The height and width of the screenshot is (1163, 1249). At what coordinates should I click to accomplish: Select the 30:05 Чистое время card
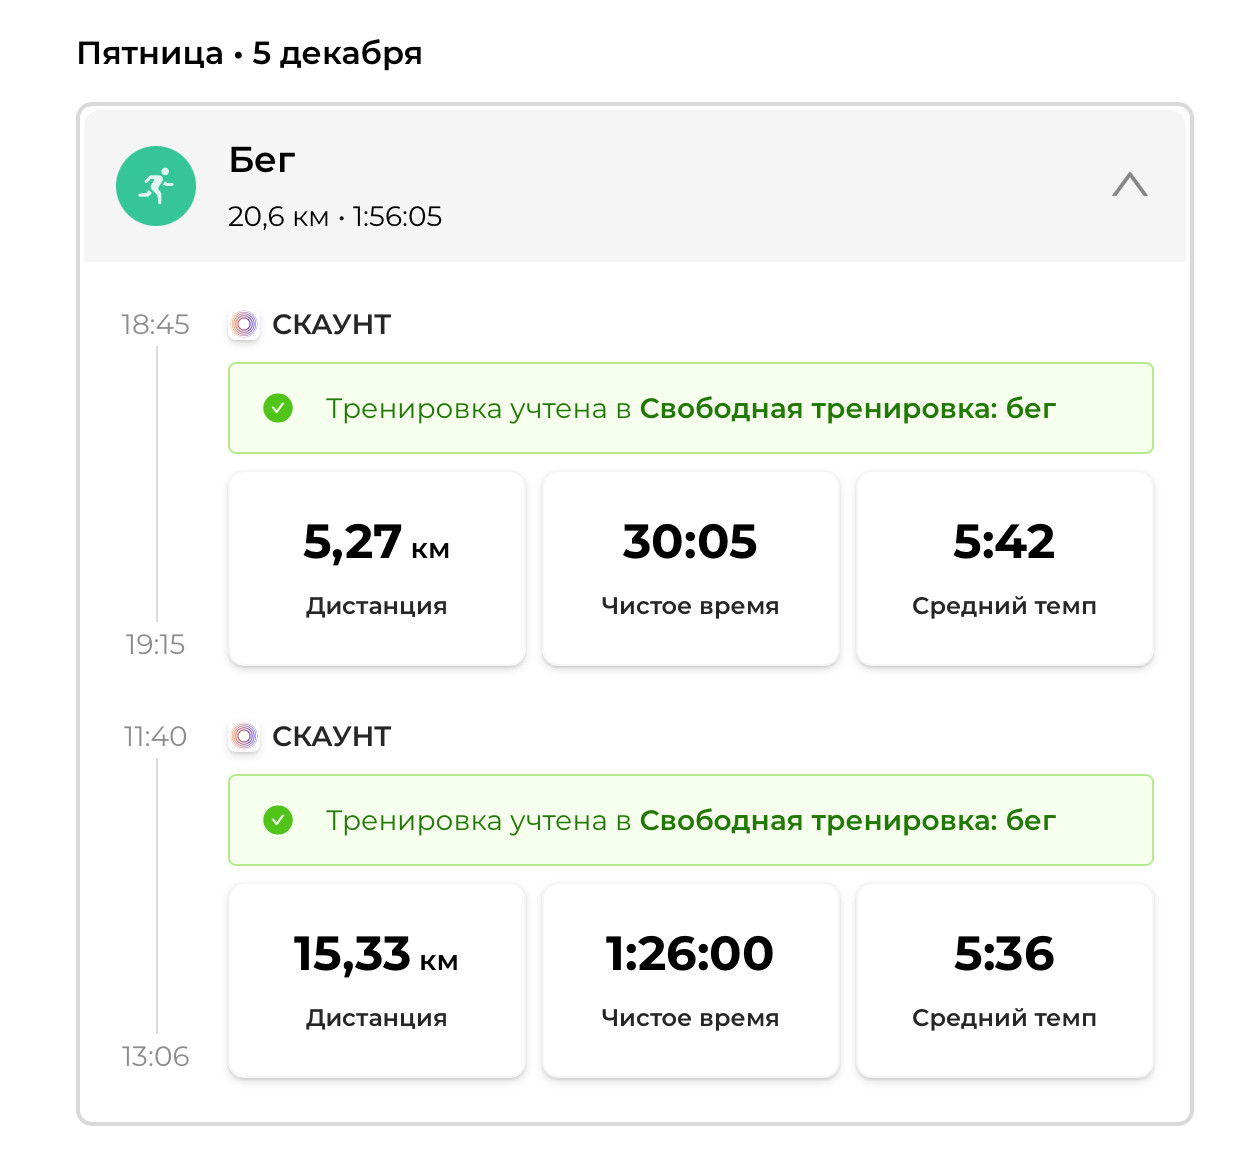click(x=691, y=568)
